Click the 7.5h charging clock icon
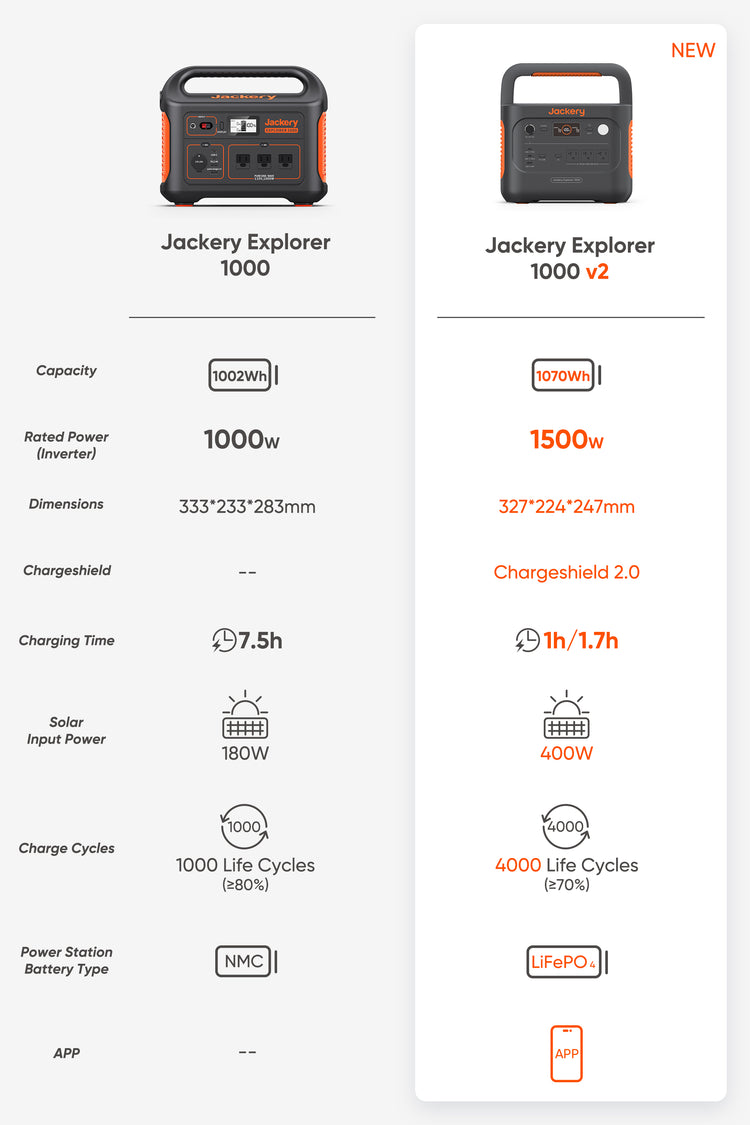Viewport: 750px width, 1125px height. click(224, 641)
